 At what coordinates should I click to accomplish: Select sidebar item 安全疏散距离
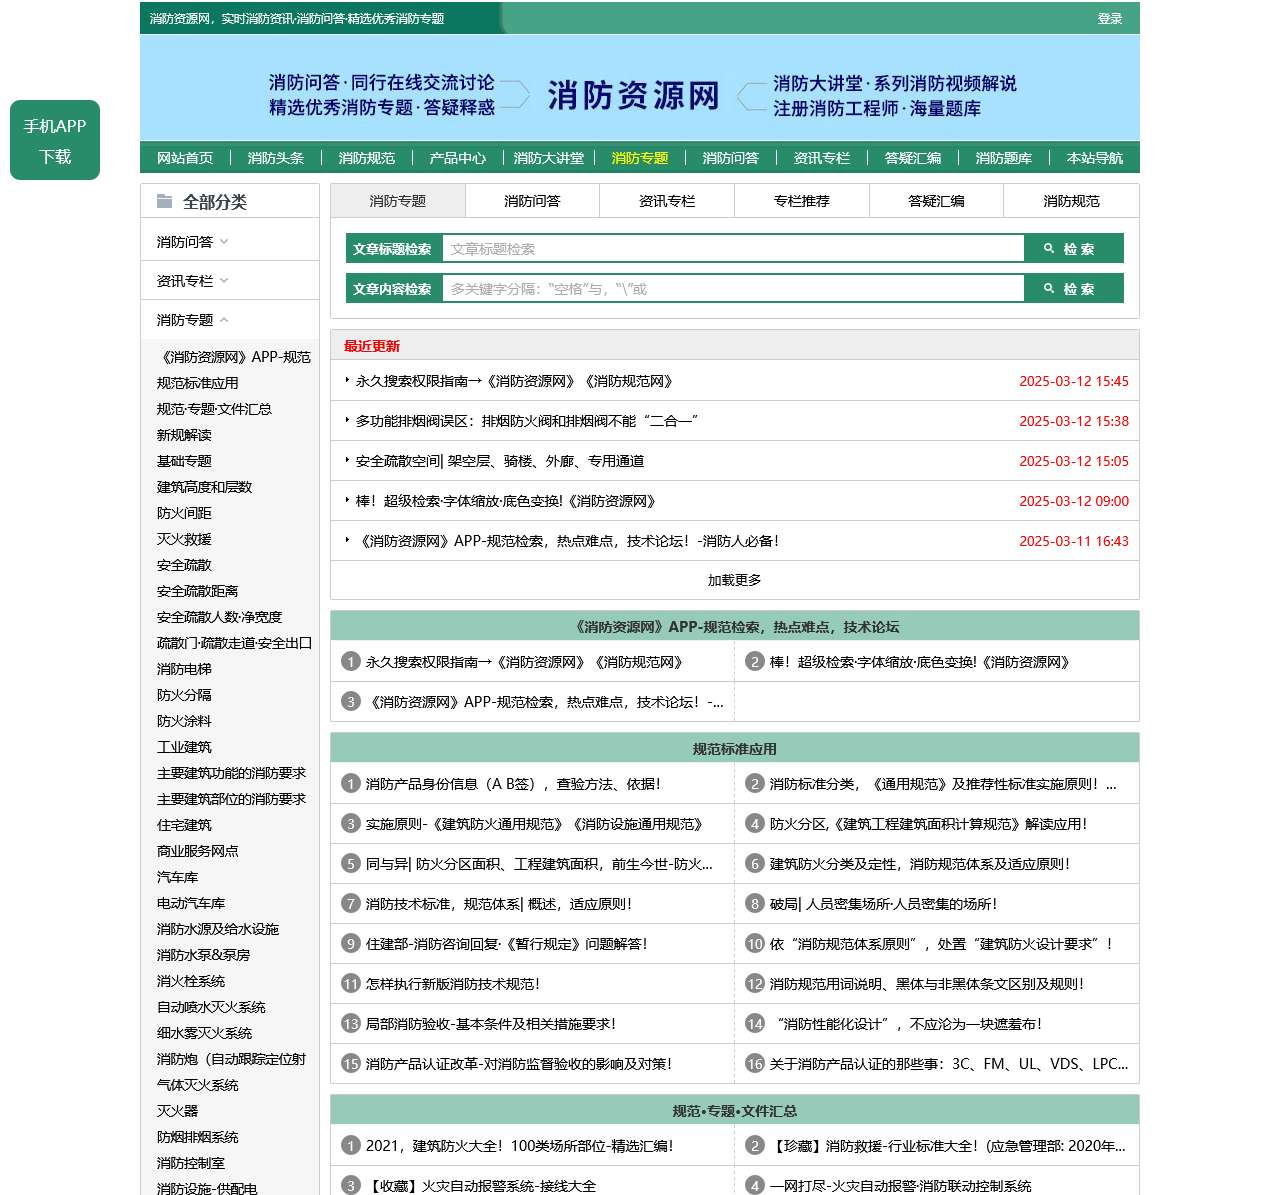(x=198, y=591)
